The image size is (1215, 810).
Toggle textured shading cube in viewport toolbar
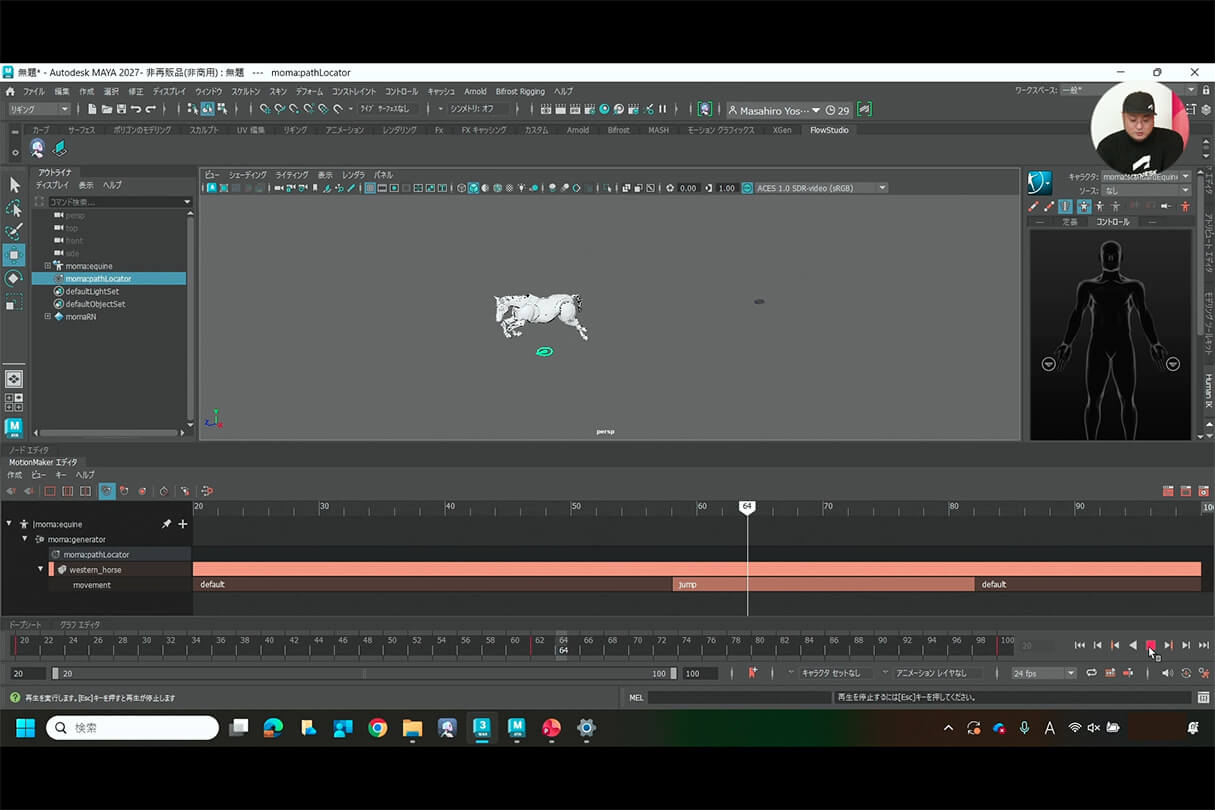click(473, 188)
